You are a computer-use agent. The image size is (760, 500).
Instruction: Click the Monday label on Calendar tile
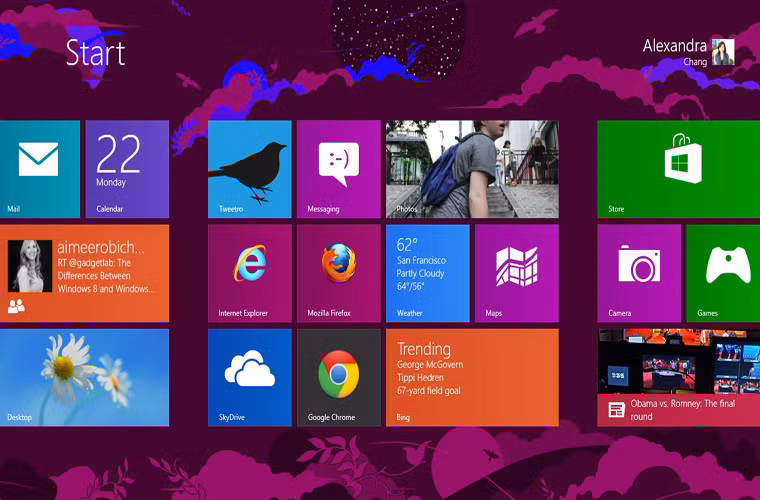(x=111, y=183)
